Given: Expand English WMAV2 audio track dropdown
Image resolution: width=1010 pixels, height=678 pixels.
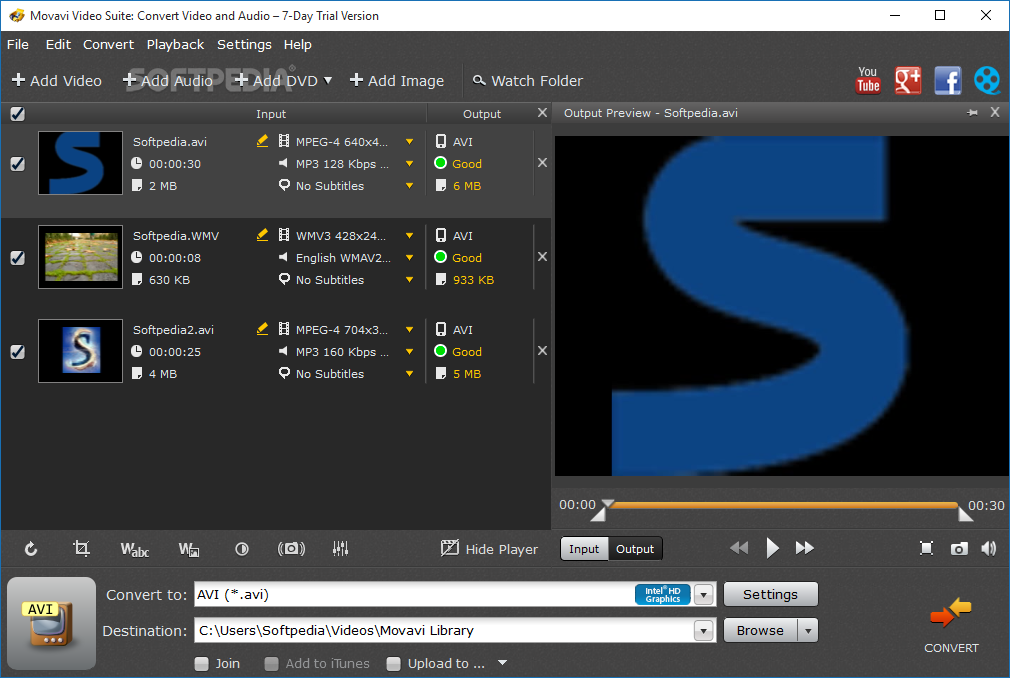Looking at the screenshot, I should 410,258.
